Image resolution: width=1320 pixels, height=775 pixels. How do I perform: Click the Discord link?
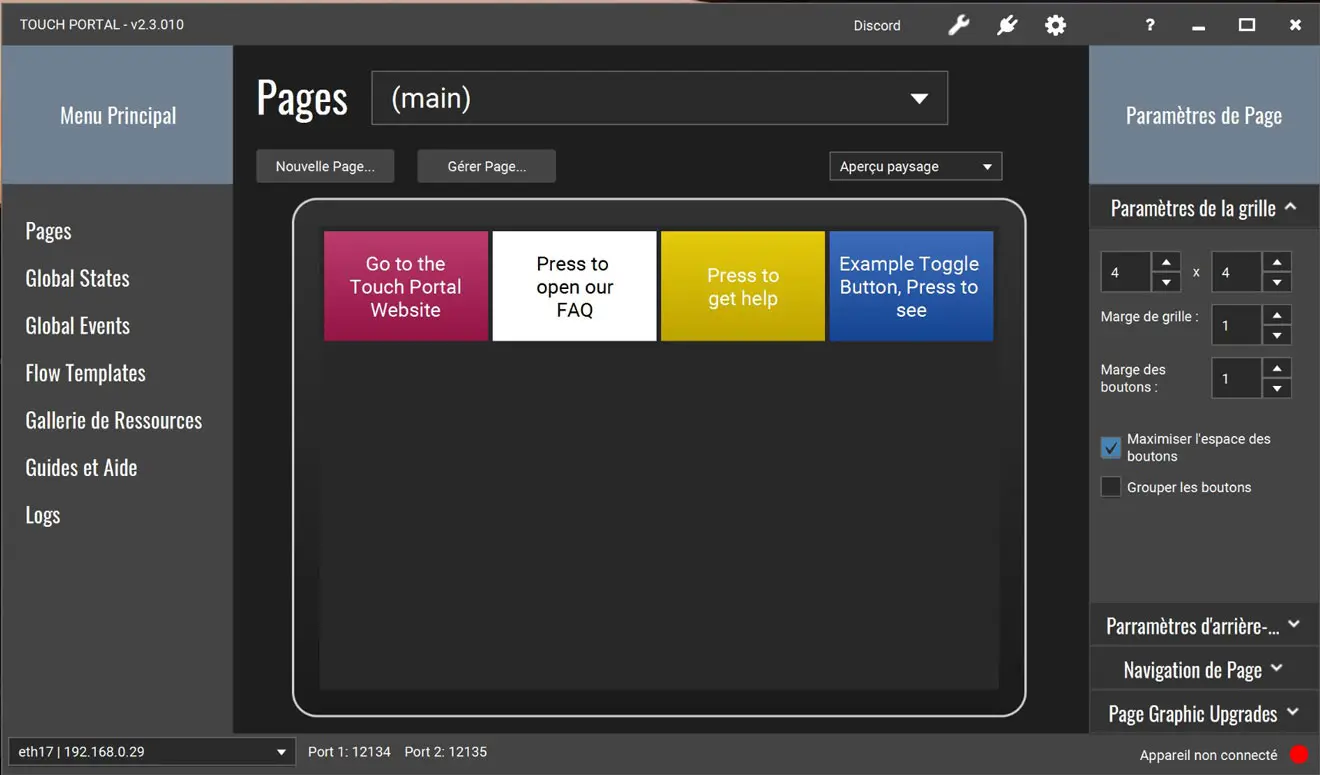click(877, 25)
